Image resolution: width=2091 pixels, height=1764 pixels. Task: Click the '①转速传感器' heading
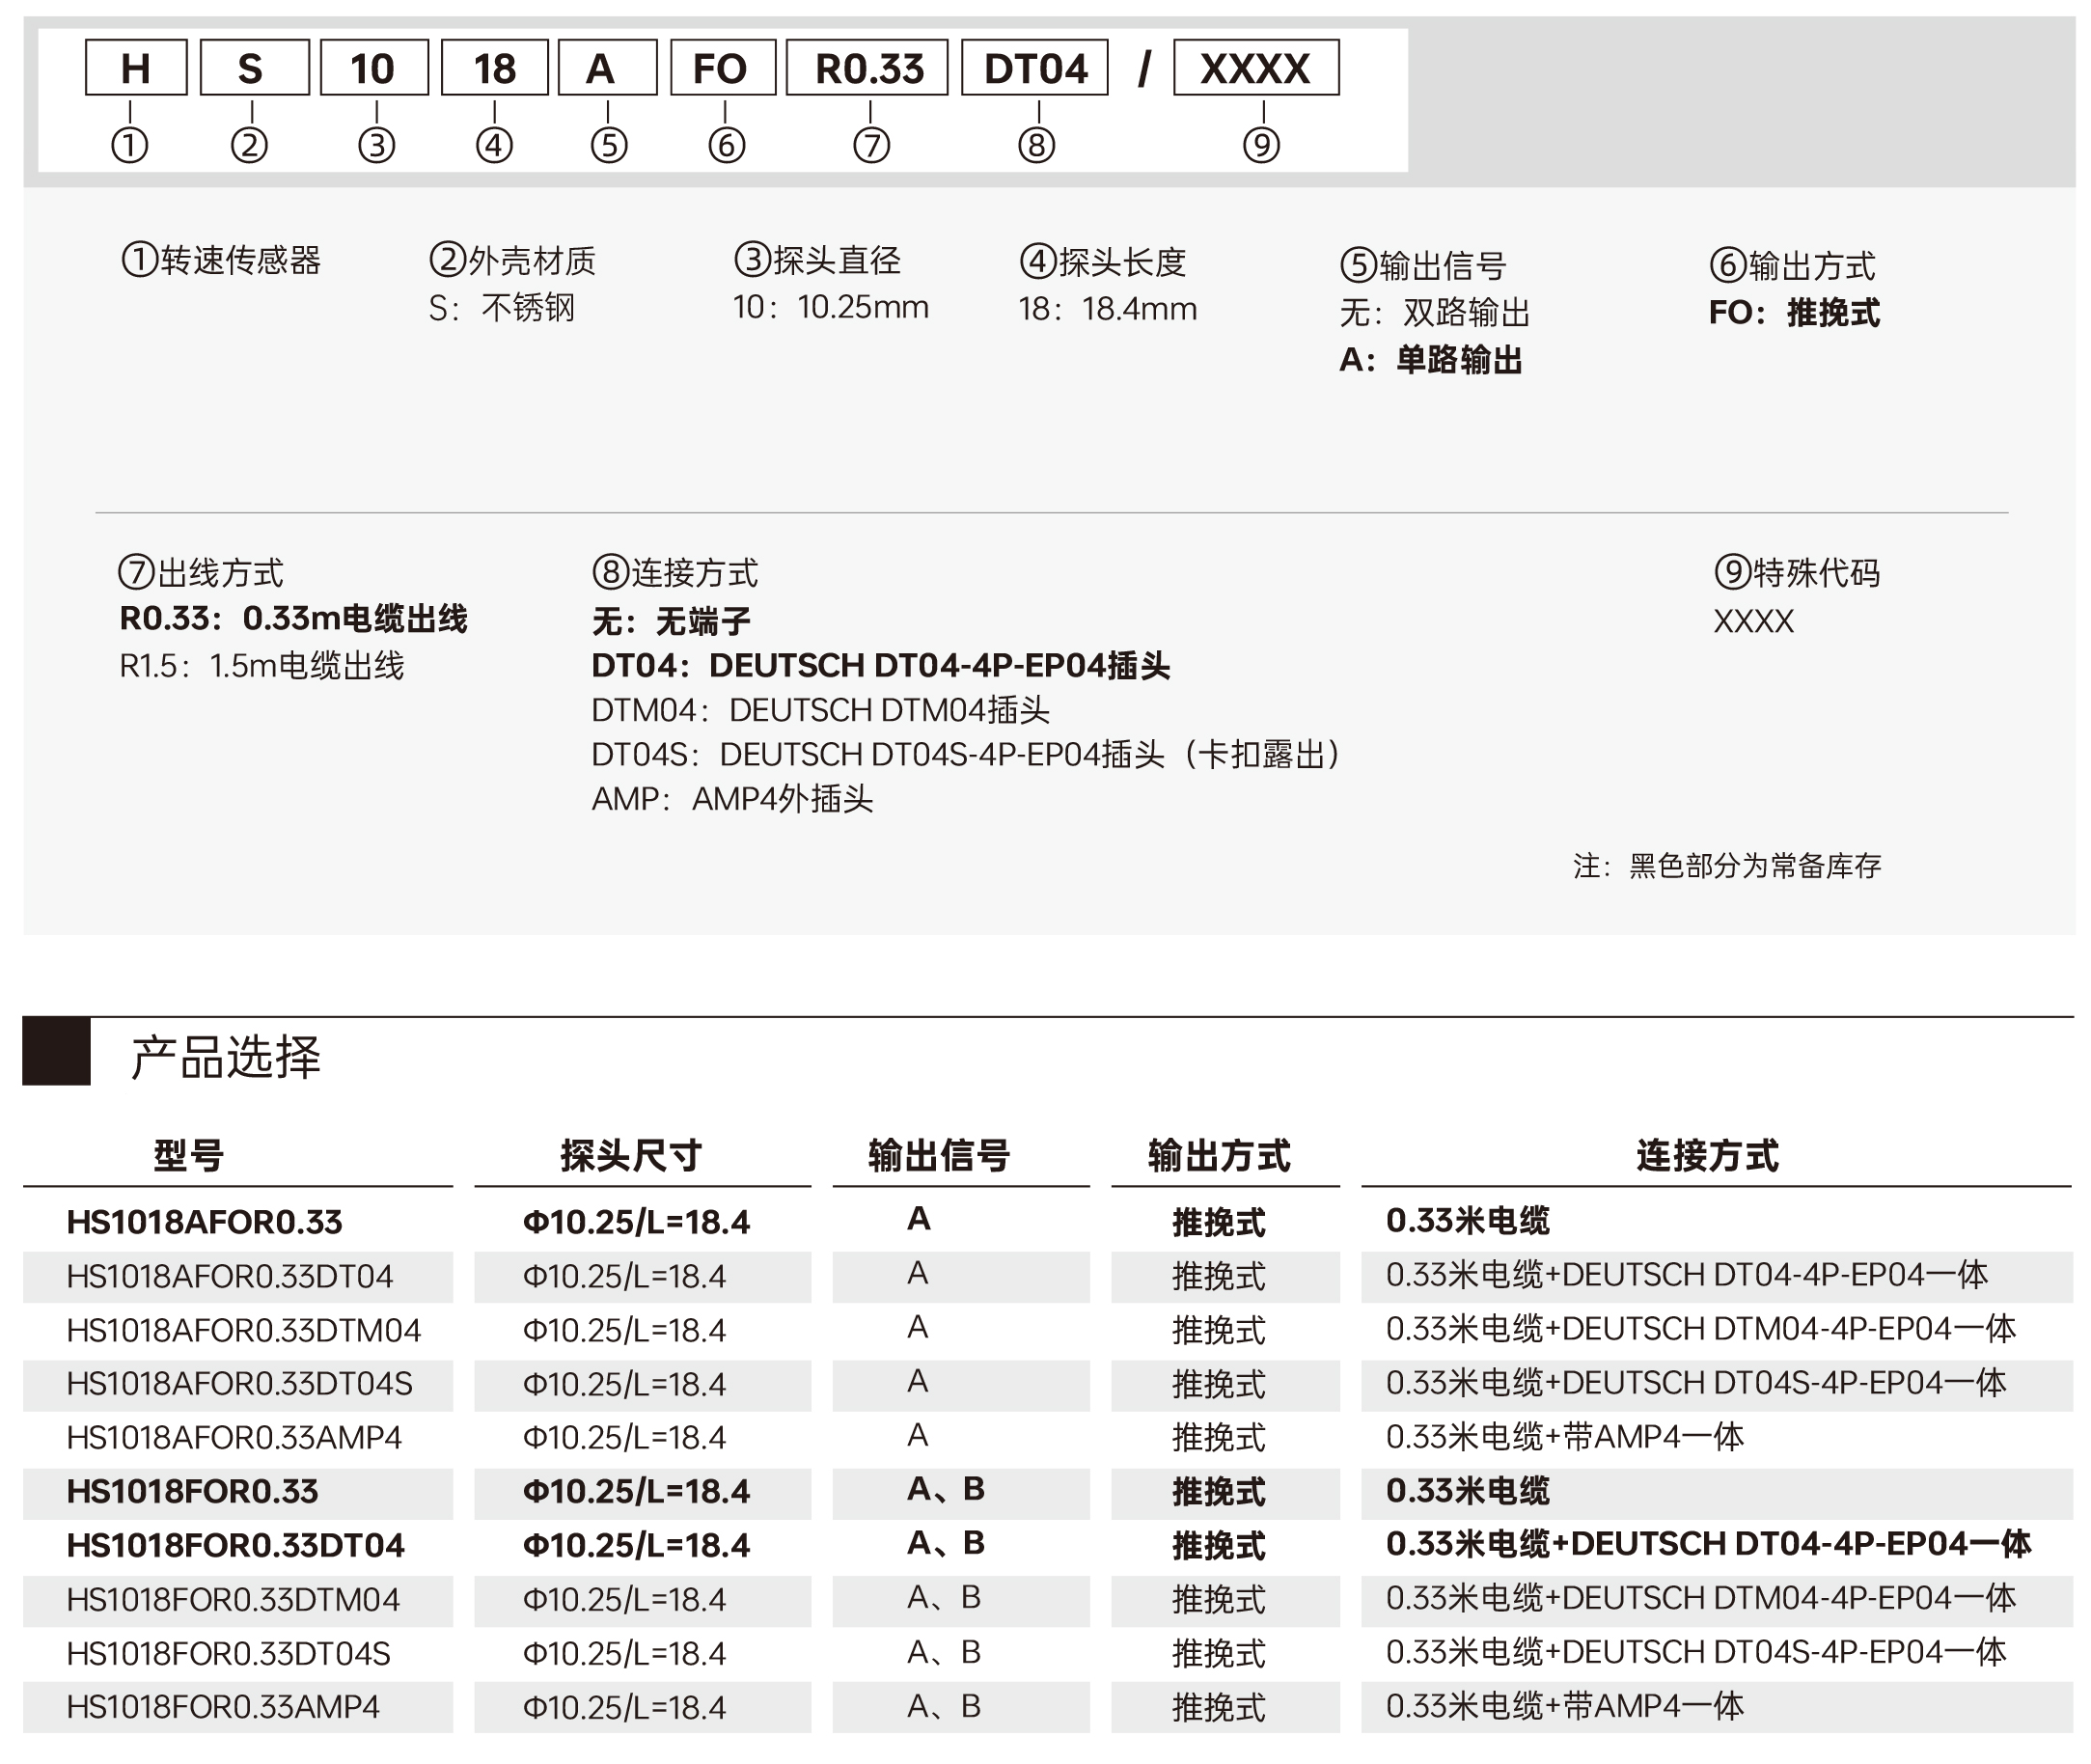coord(221,260)
